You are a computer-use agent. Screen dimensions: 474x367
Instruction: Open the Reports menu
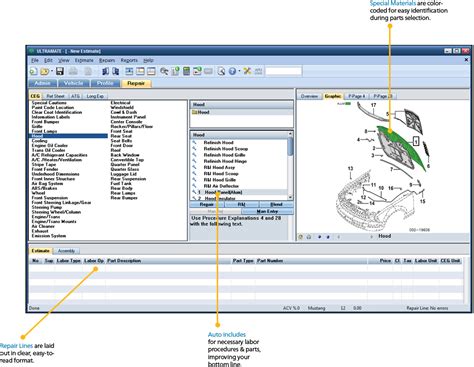click(x=129, y=60)
